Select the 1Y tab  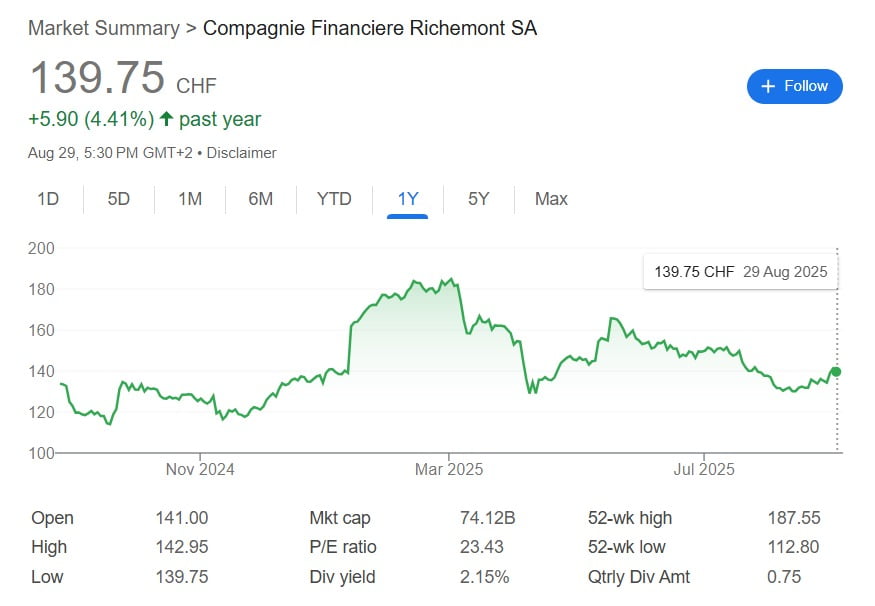(407, 199)
